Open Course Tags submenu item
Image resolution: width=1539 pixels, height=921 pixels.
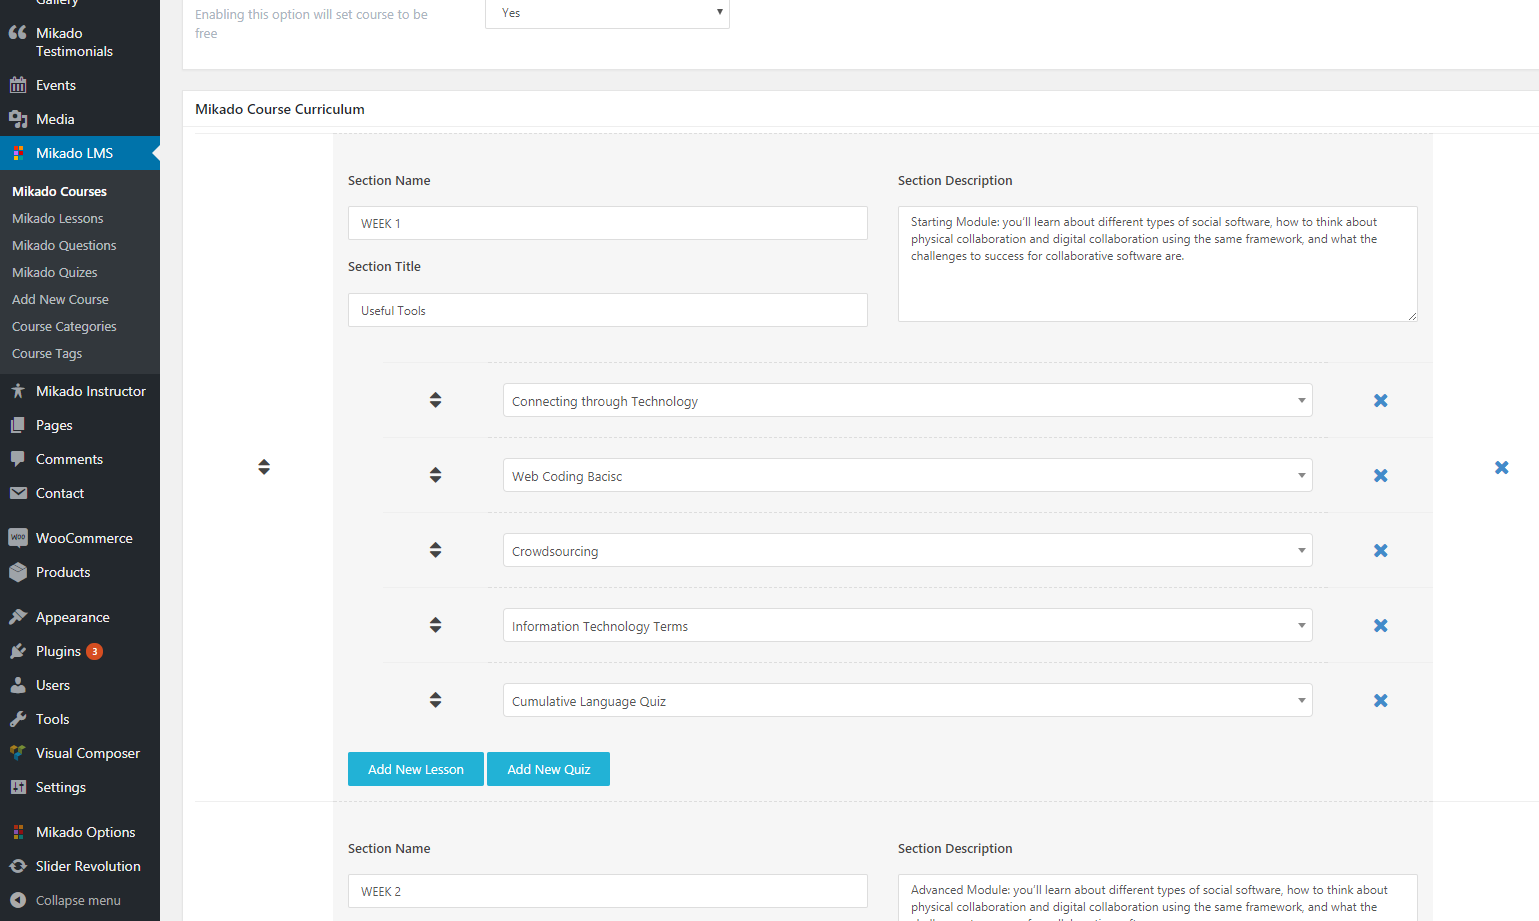point(47,353)
